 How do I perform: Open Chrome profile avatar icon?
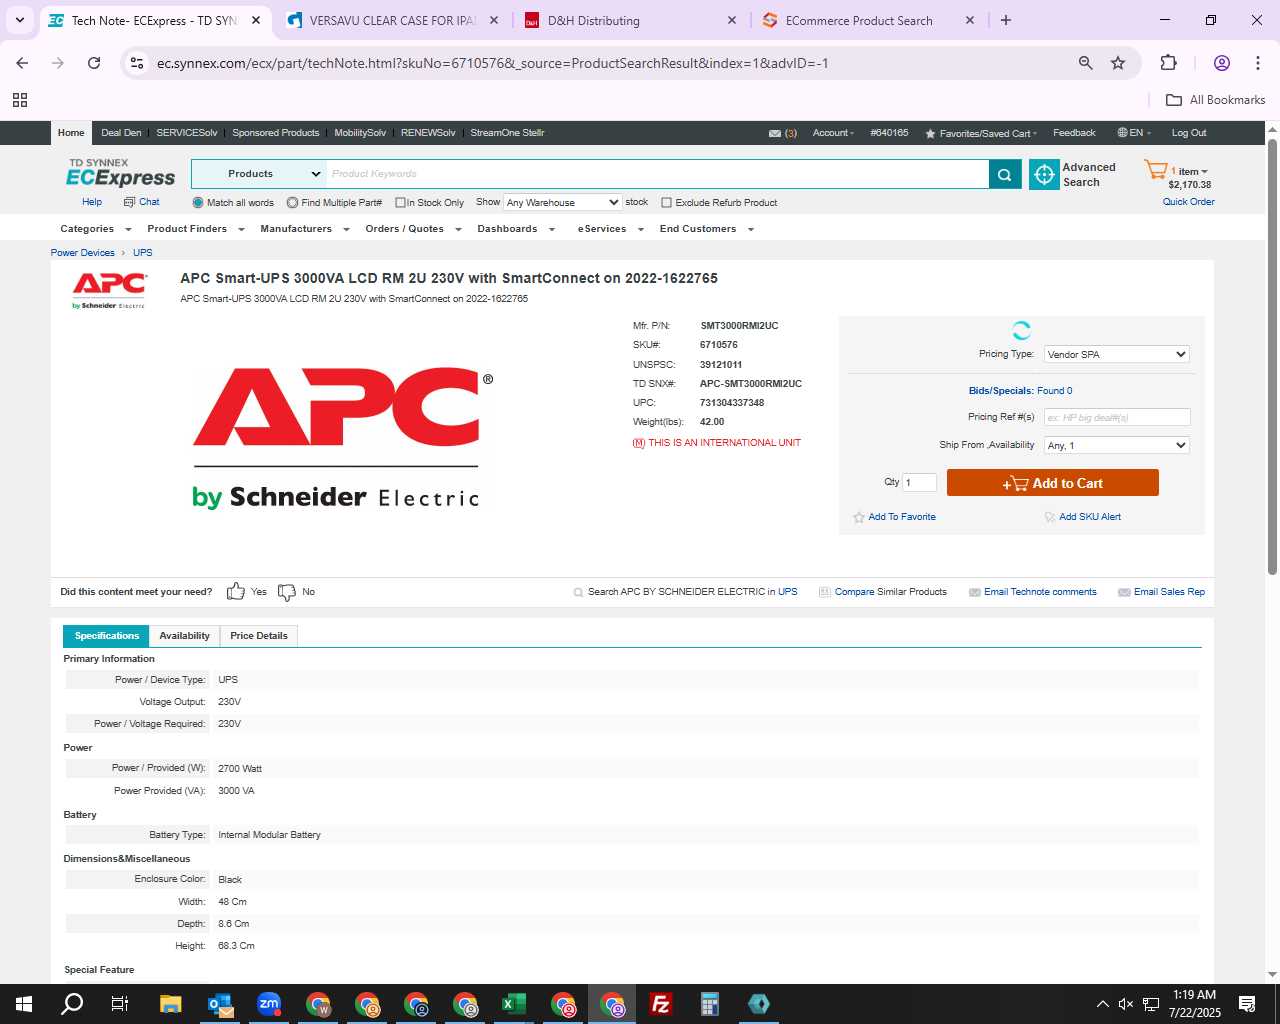tap(1221, 63)
